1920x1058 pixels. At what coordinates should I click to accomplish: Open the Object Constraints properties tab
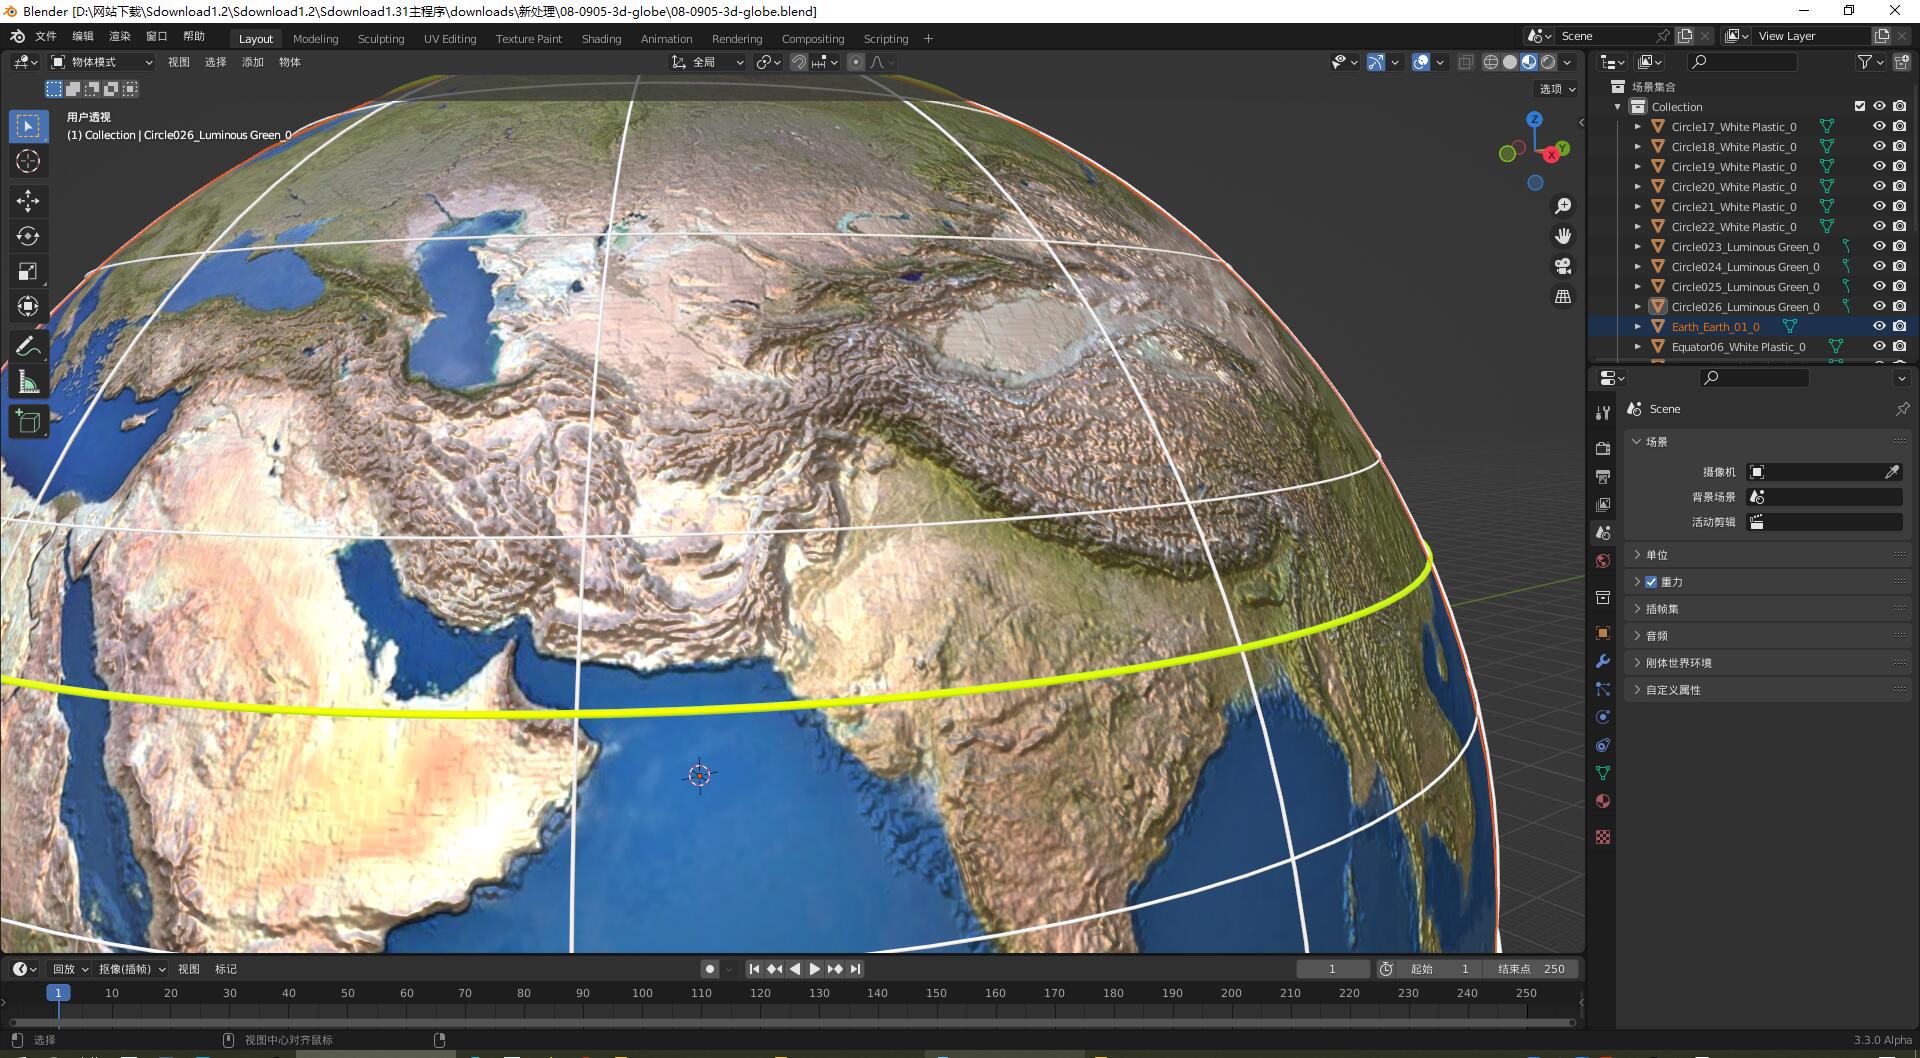tap(1603, 745)
